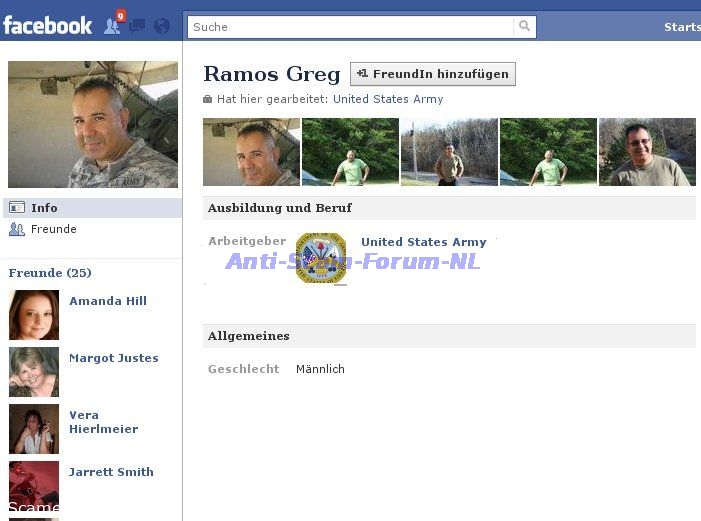This screenshot has width=701, height=521.
Task: Click the large profile picture of Ramos Greg
Action: pyautogui.click(x=93, y=125)
